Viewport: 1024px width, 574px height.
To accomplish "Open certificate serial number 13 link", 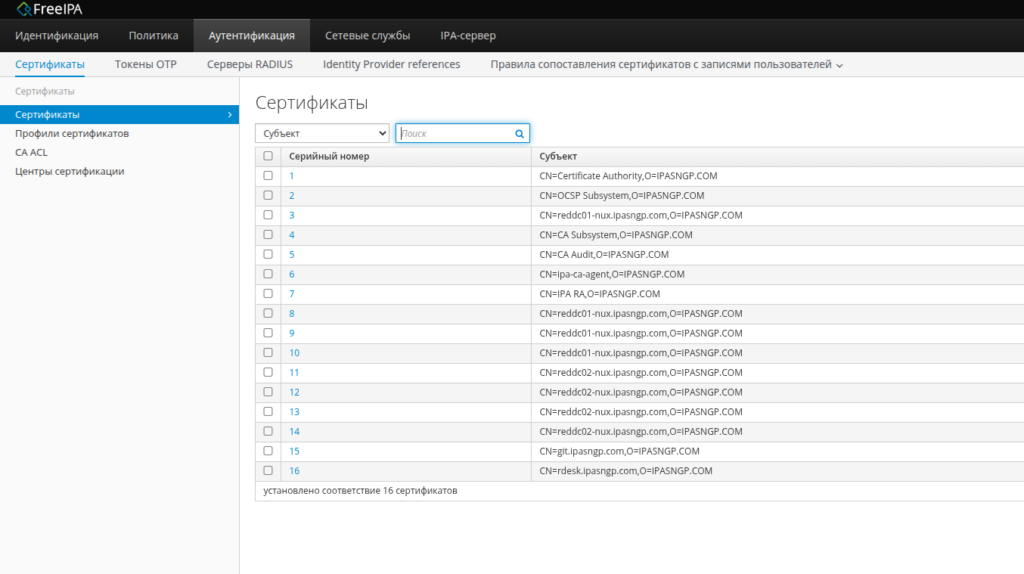I will (x=294, y=411).
